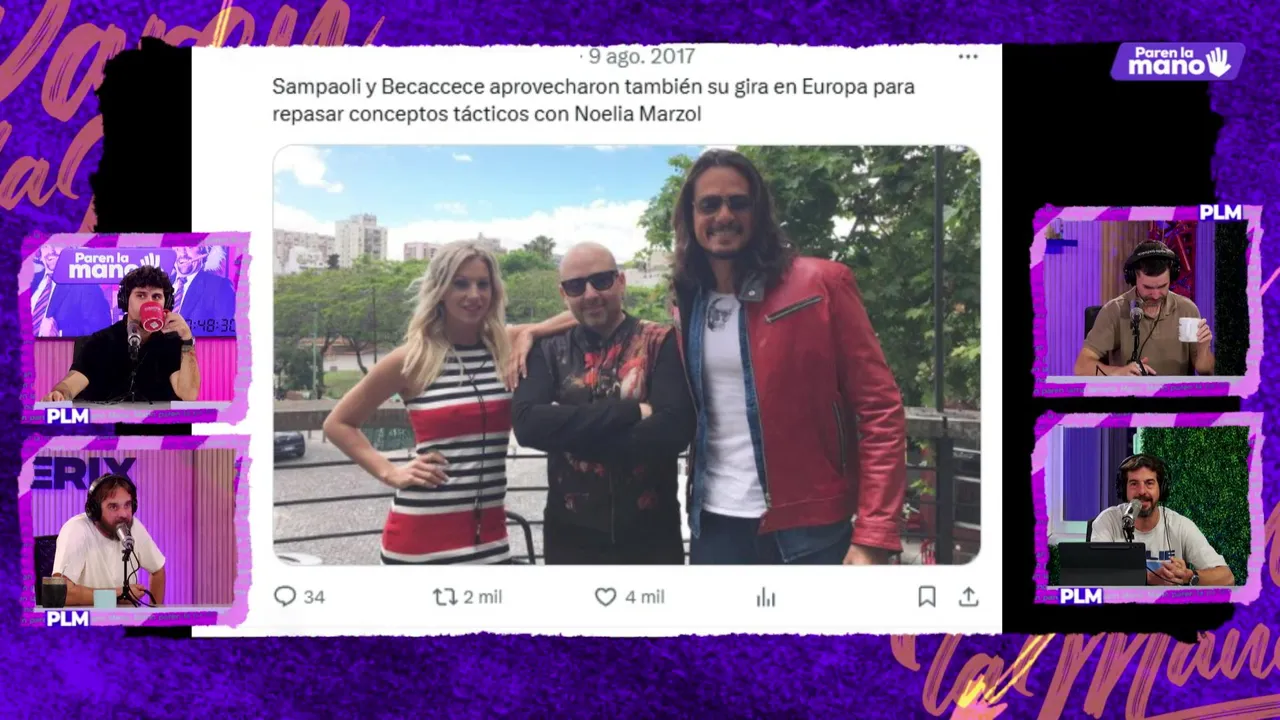Click the 9 ago. 2017 date link

(641, 57)
